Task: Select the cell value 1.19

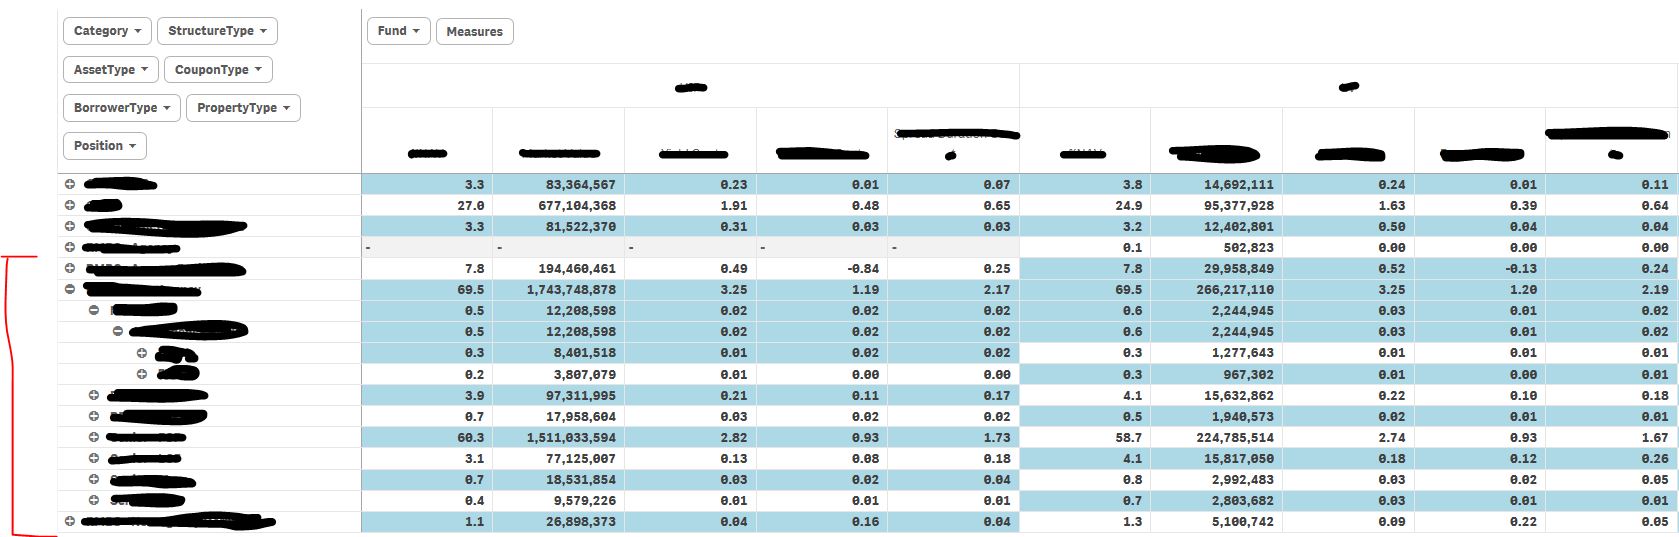Action: pos(821,290)
